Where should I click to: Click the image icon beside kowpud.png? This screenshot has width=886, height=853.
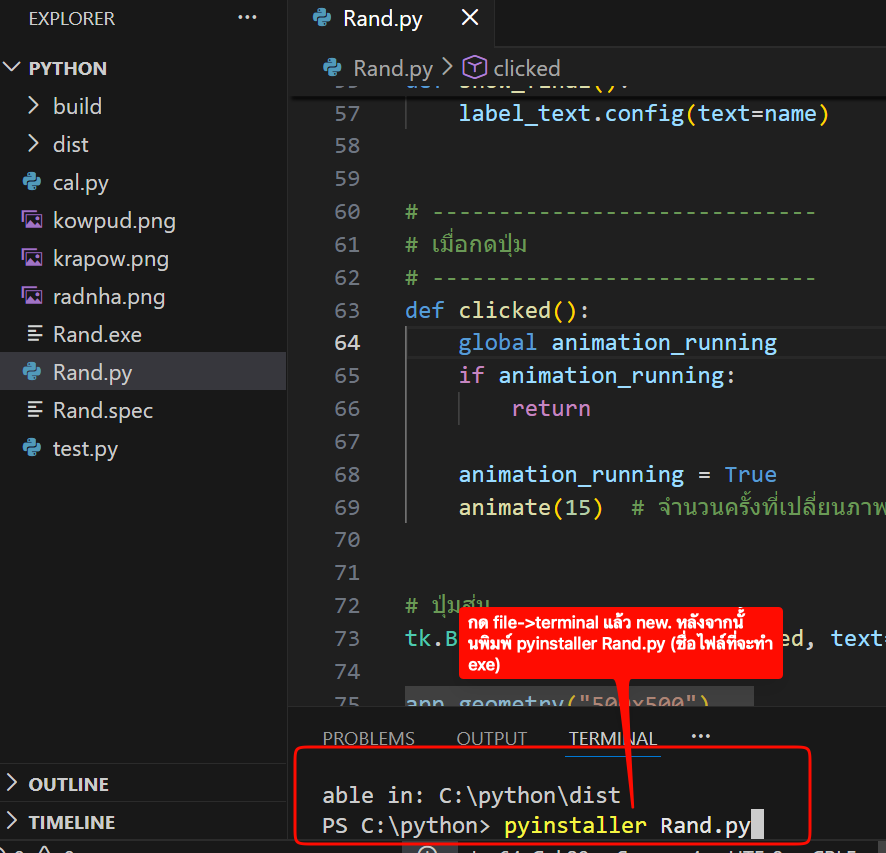click(x=33, y=221)
